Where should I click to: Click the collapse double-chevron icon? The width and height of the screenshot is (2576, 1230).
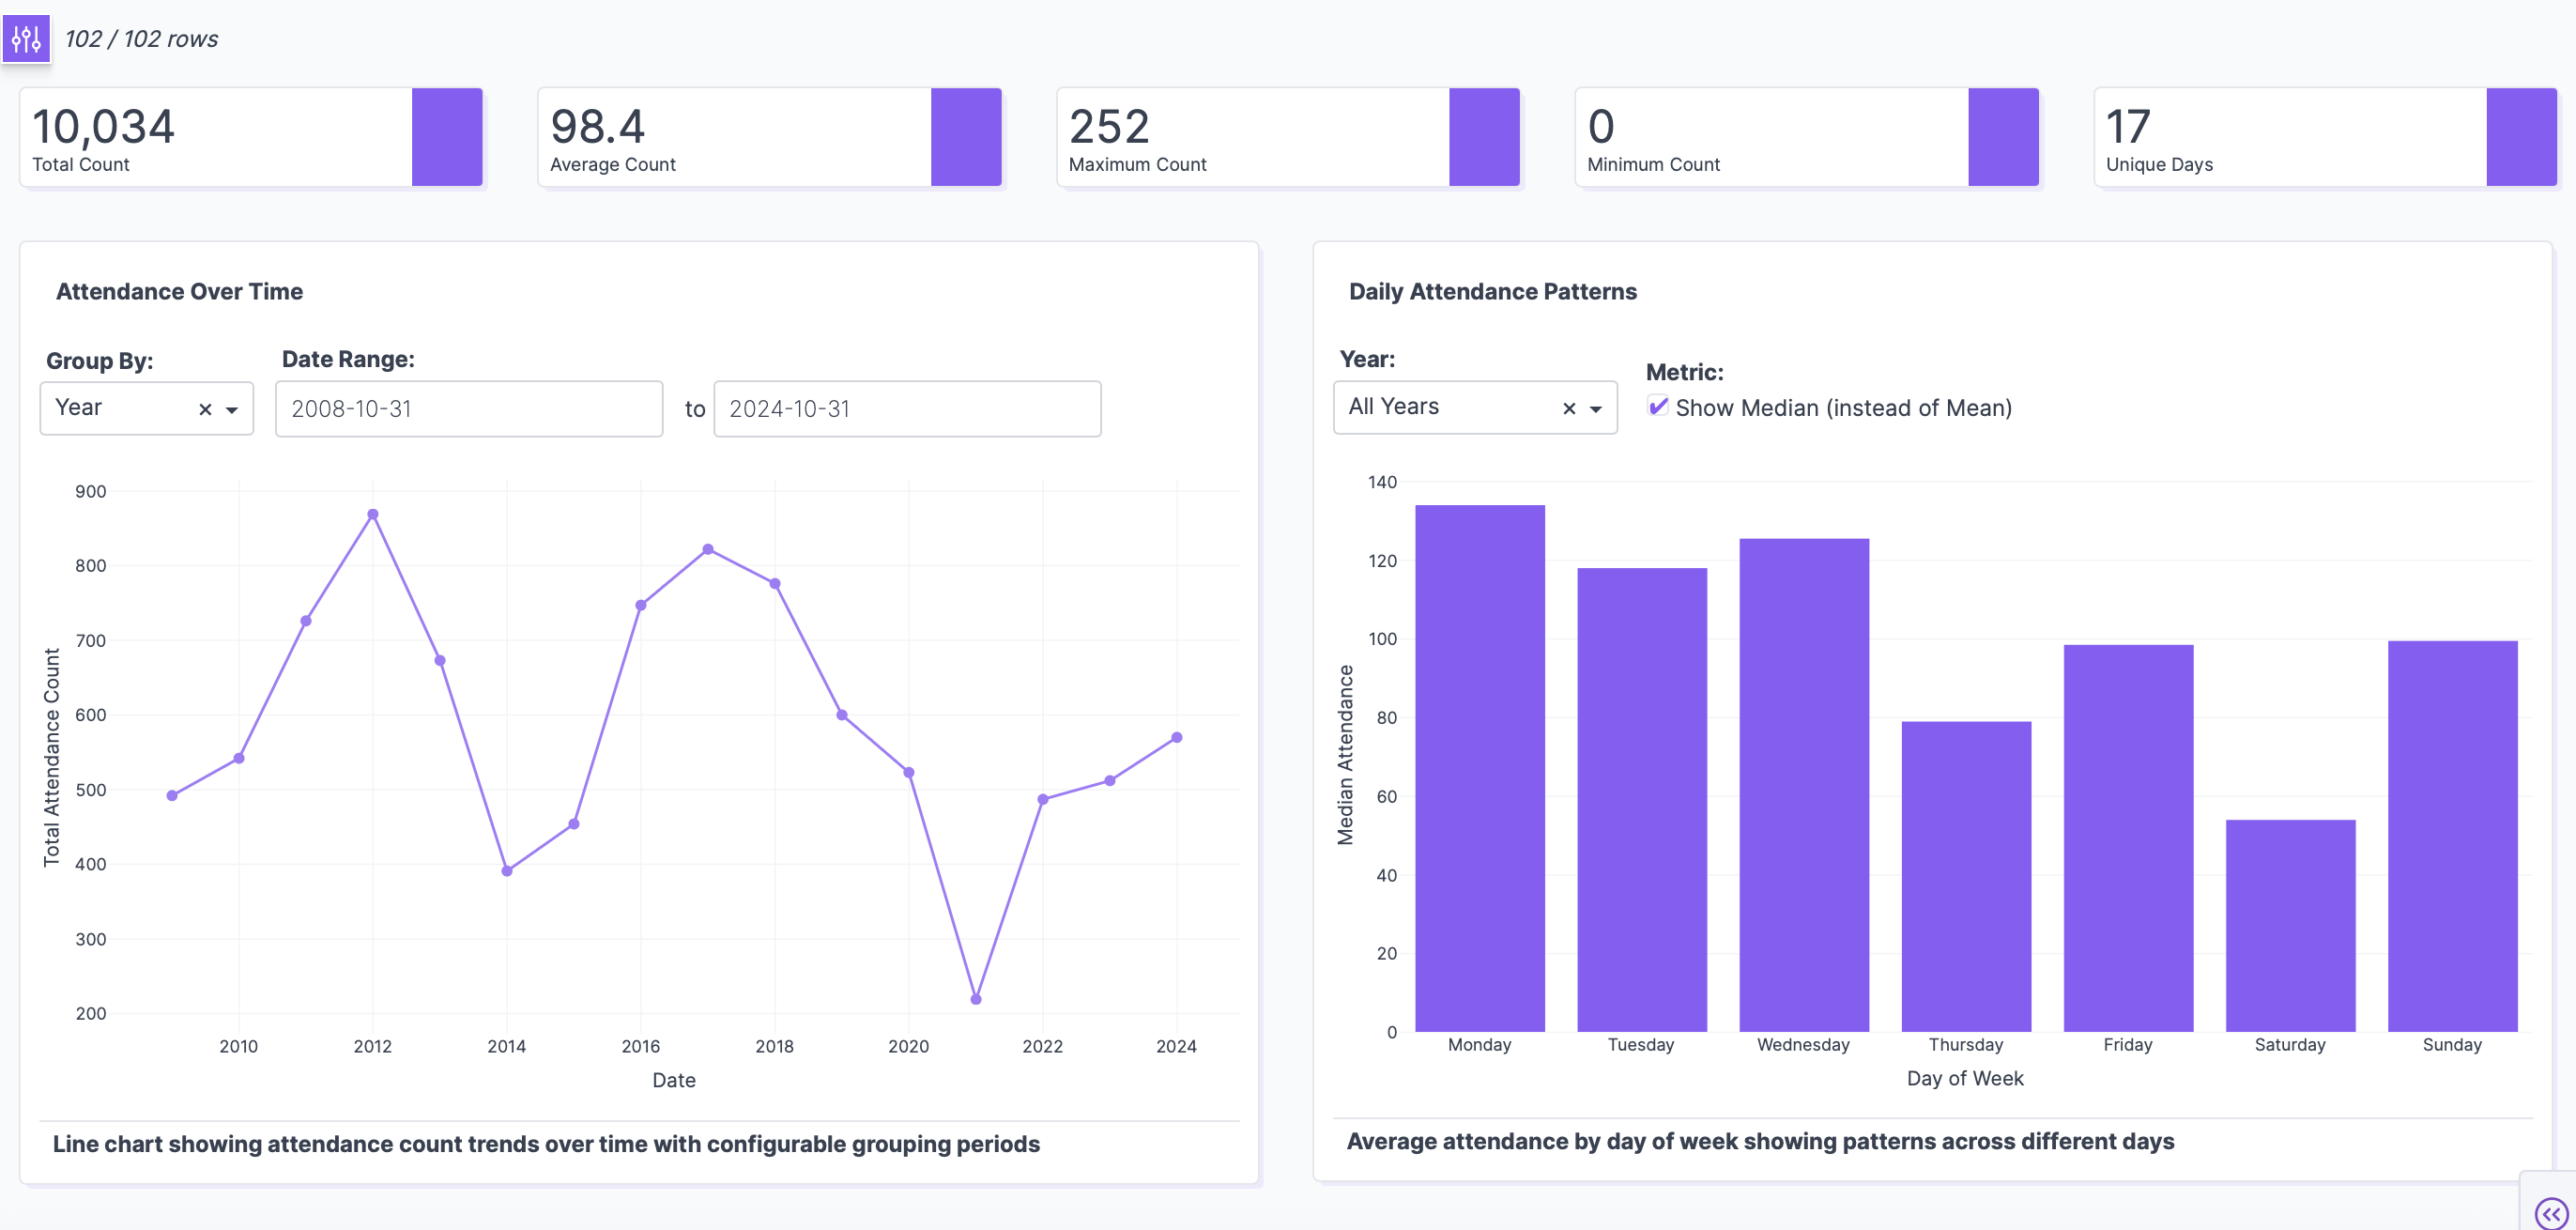pyautogui.click(x=2551, y=1213)
